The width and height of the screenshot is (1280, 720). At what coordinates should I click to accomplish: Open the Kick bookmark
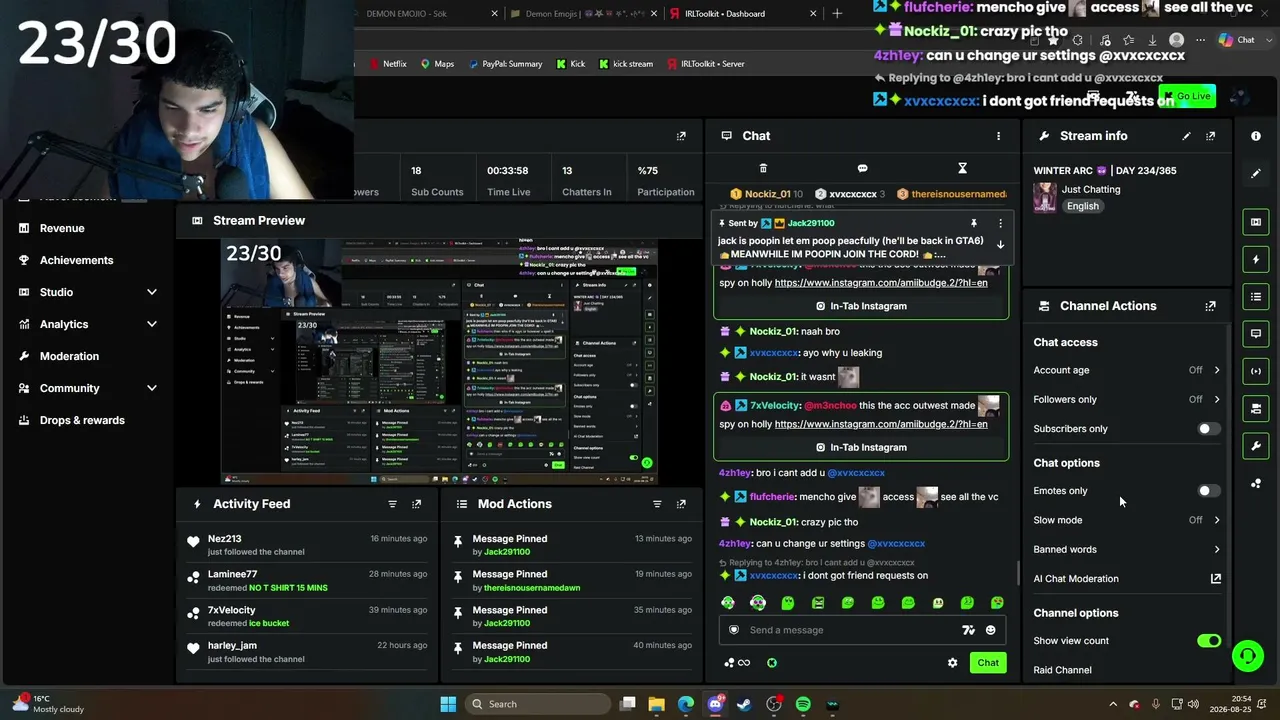coord(570,64)
